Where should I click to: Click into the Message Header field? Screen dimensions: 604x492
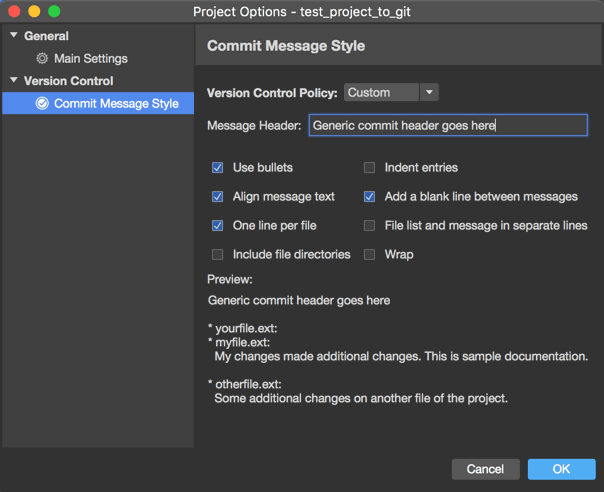click(x=448, y=125)
